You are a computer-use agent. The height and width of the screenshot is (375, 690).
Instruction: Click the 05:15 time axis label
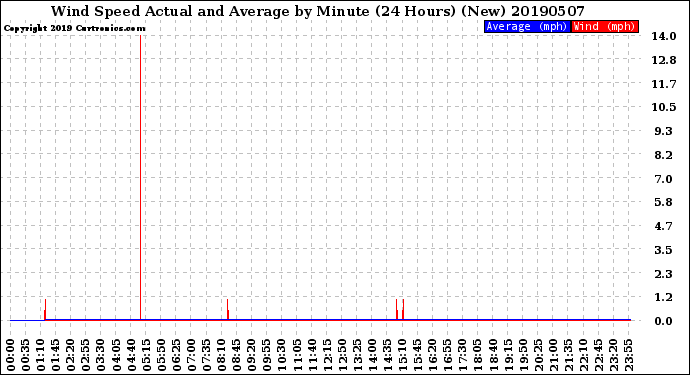coord(146,355)
